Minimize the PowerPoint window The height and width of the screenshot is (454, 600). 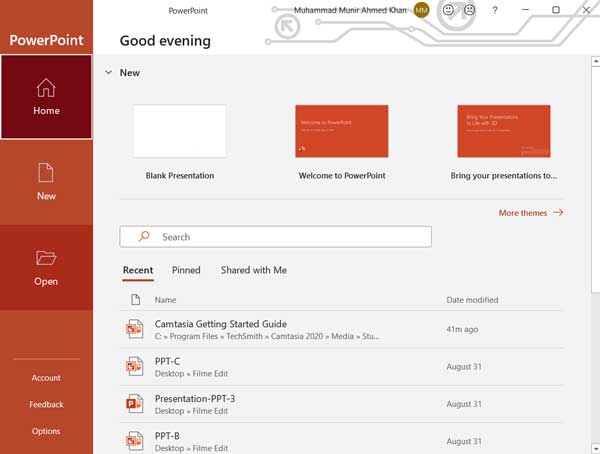point(526,10)
